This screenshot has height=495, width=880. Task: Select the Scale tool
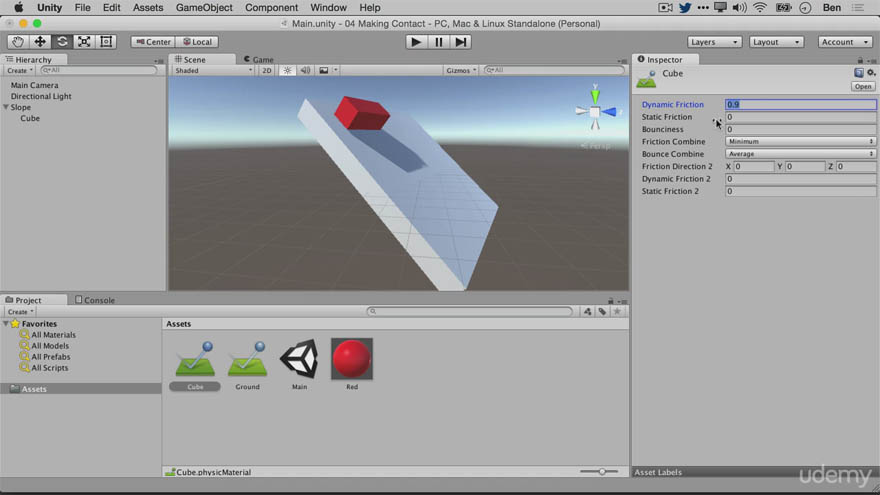[84, 42]
